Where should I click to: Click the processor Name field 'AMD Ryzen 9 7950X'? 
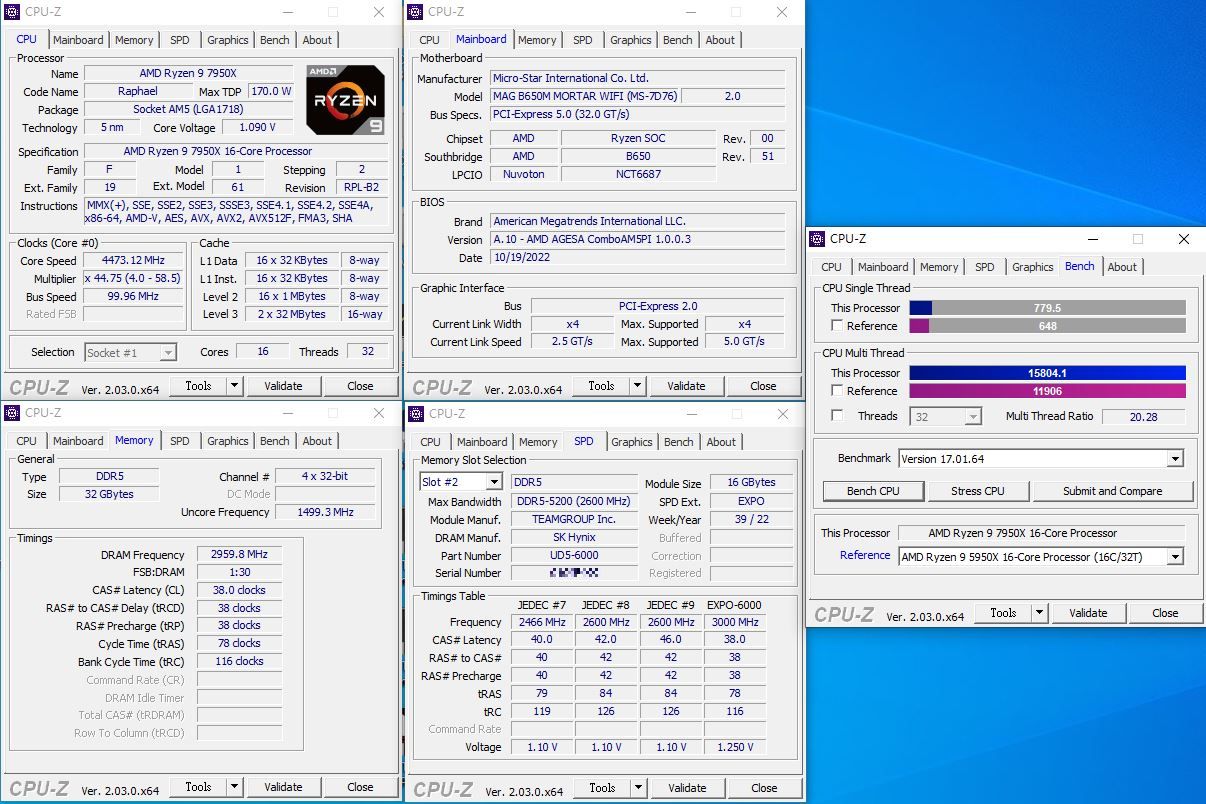click(188, 73)
